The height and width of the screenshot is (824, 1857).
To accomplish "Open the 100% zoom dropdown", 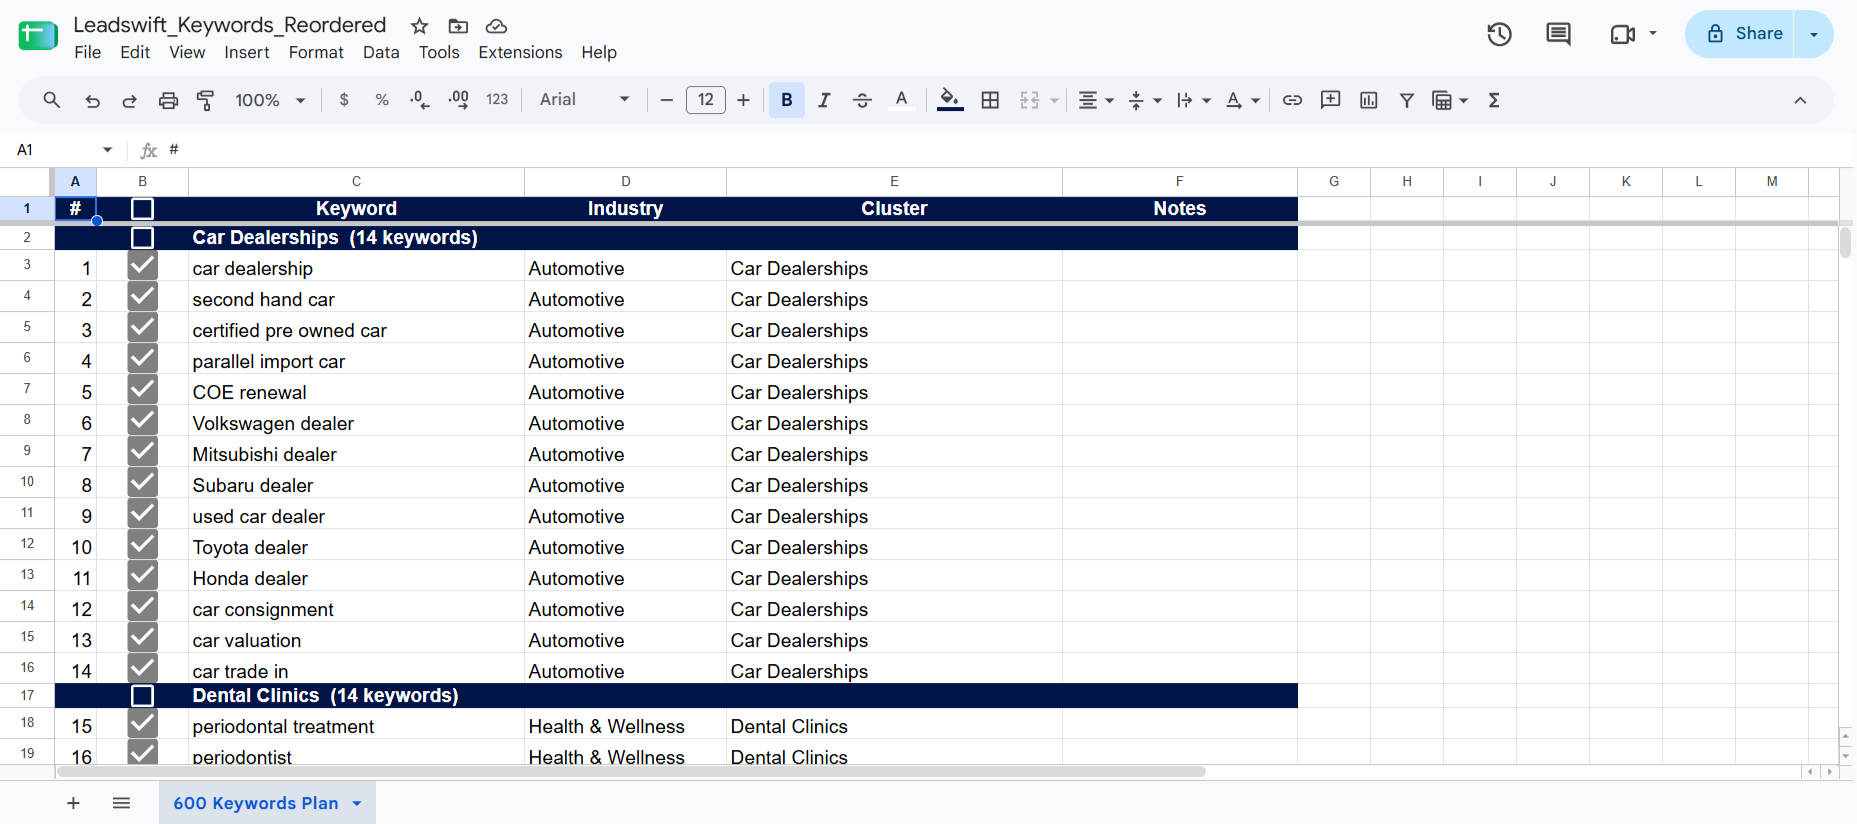I will (x=270, y=100).
